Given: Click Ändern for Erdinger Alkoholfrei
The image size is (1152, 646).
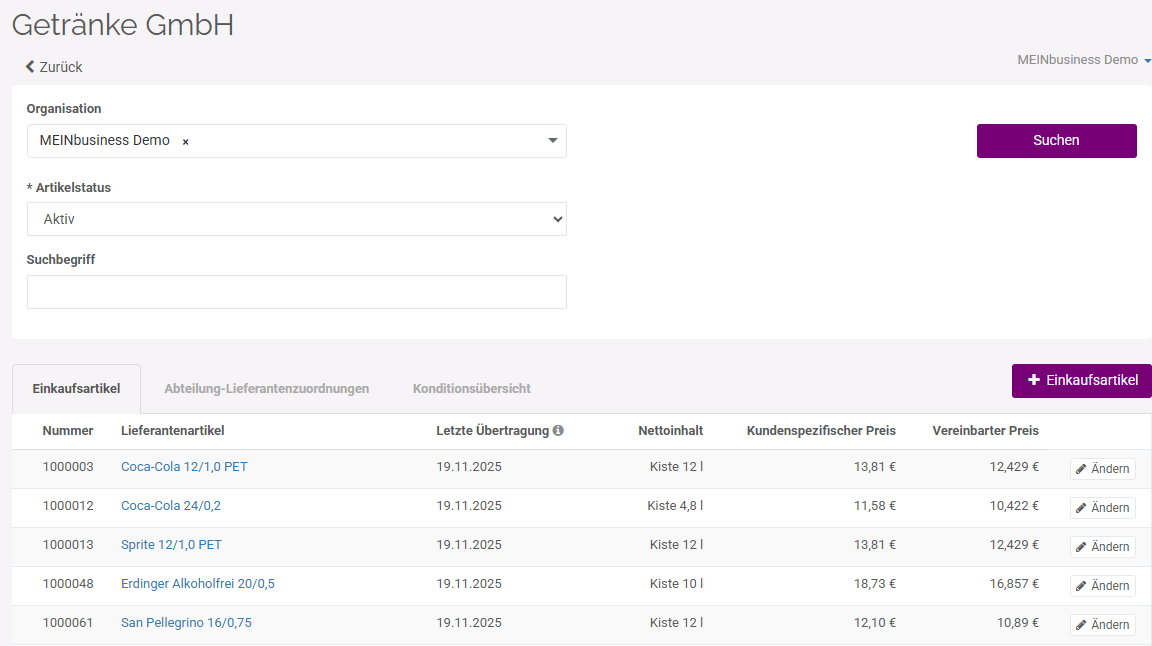Looking at the screenshot, I should (x=1103, y=586).
